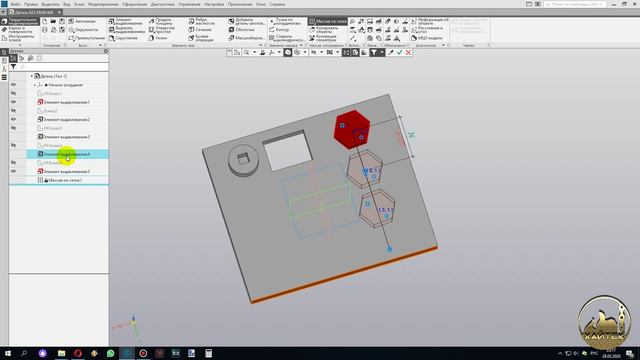Open the Файл menu

click(16, 4)
